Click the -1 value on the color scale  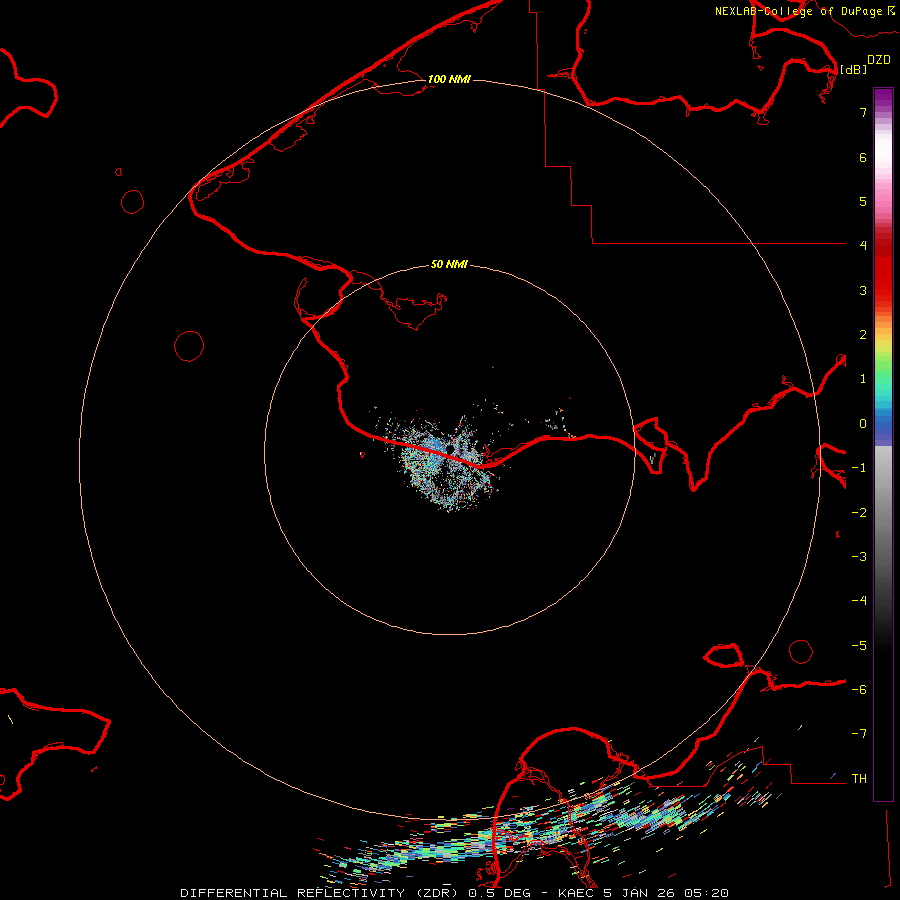point(859,468)
